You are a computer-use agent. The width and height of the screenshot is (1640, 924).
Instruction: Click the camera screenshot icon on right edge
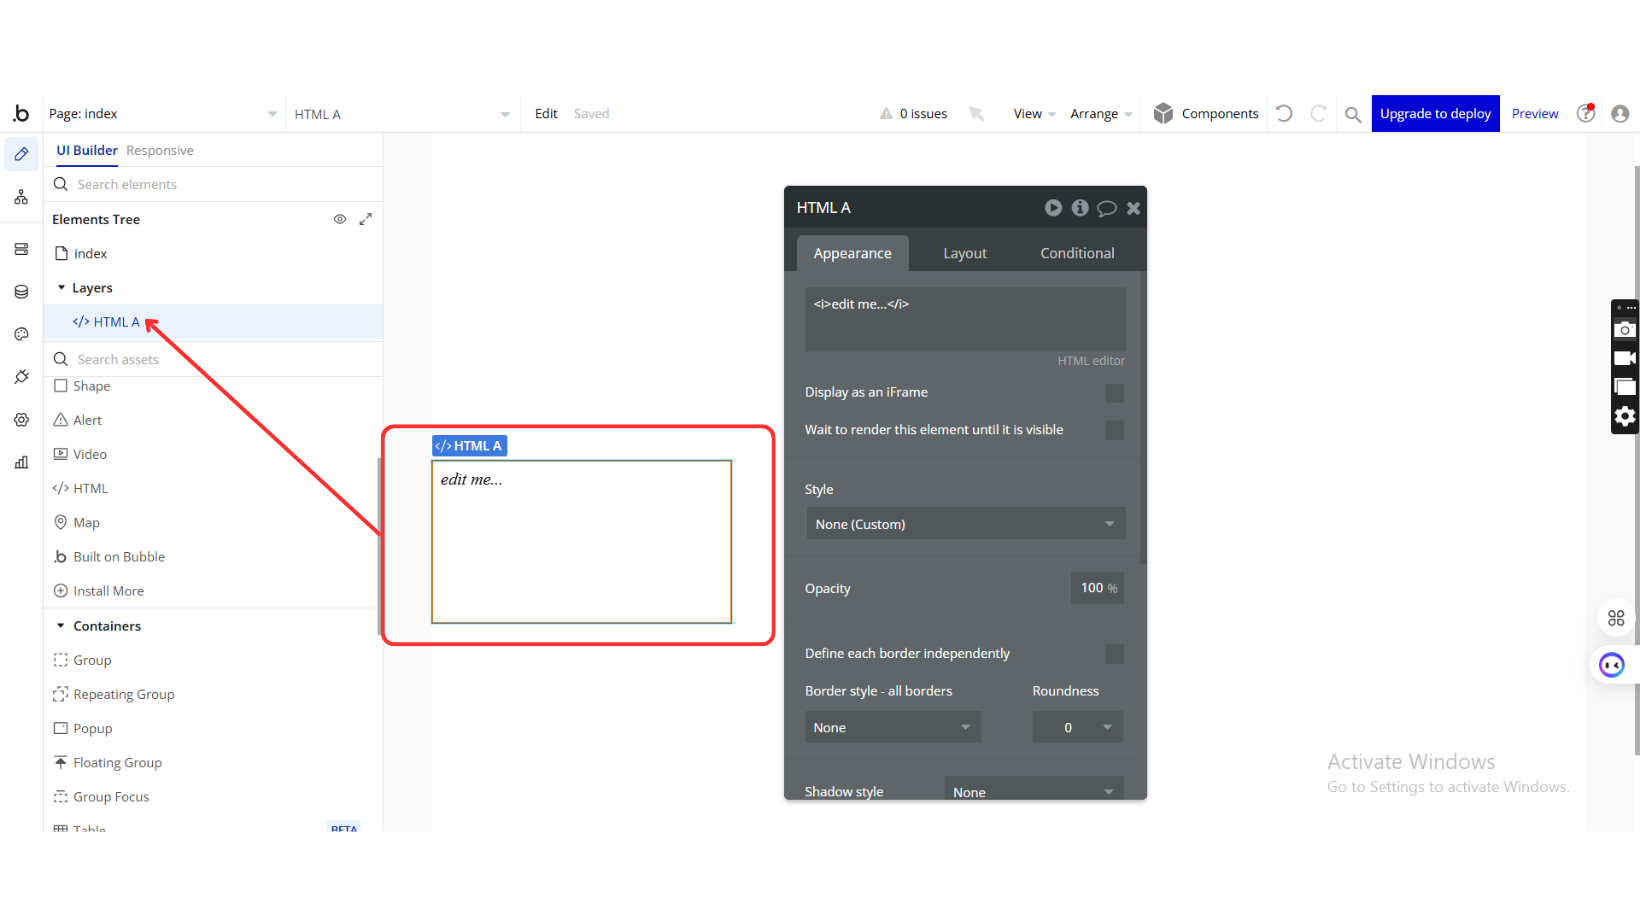(1625, 330)
